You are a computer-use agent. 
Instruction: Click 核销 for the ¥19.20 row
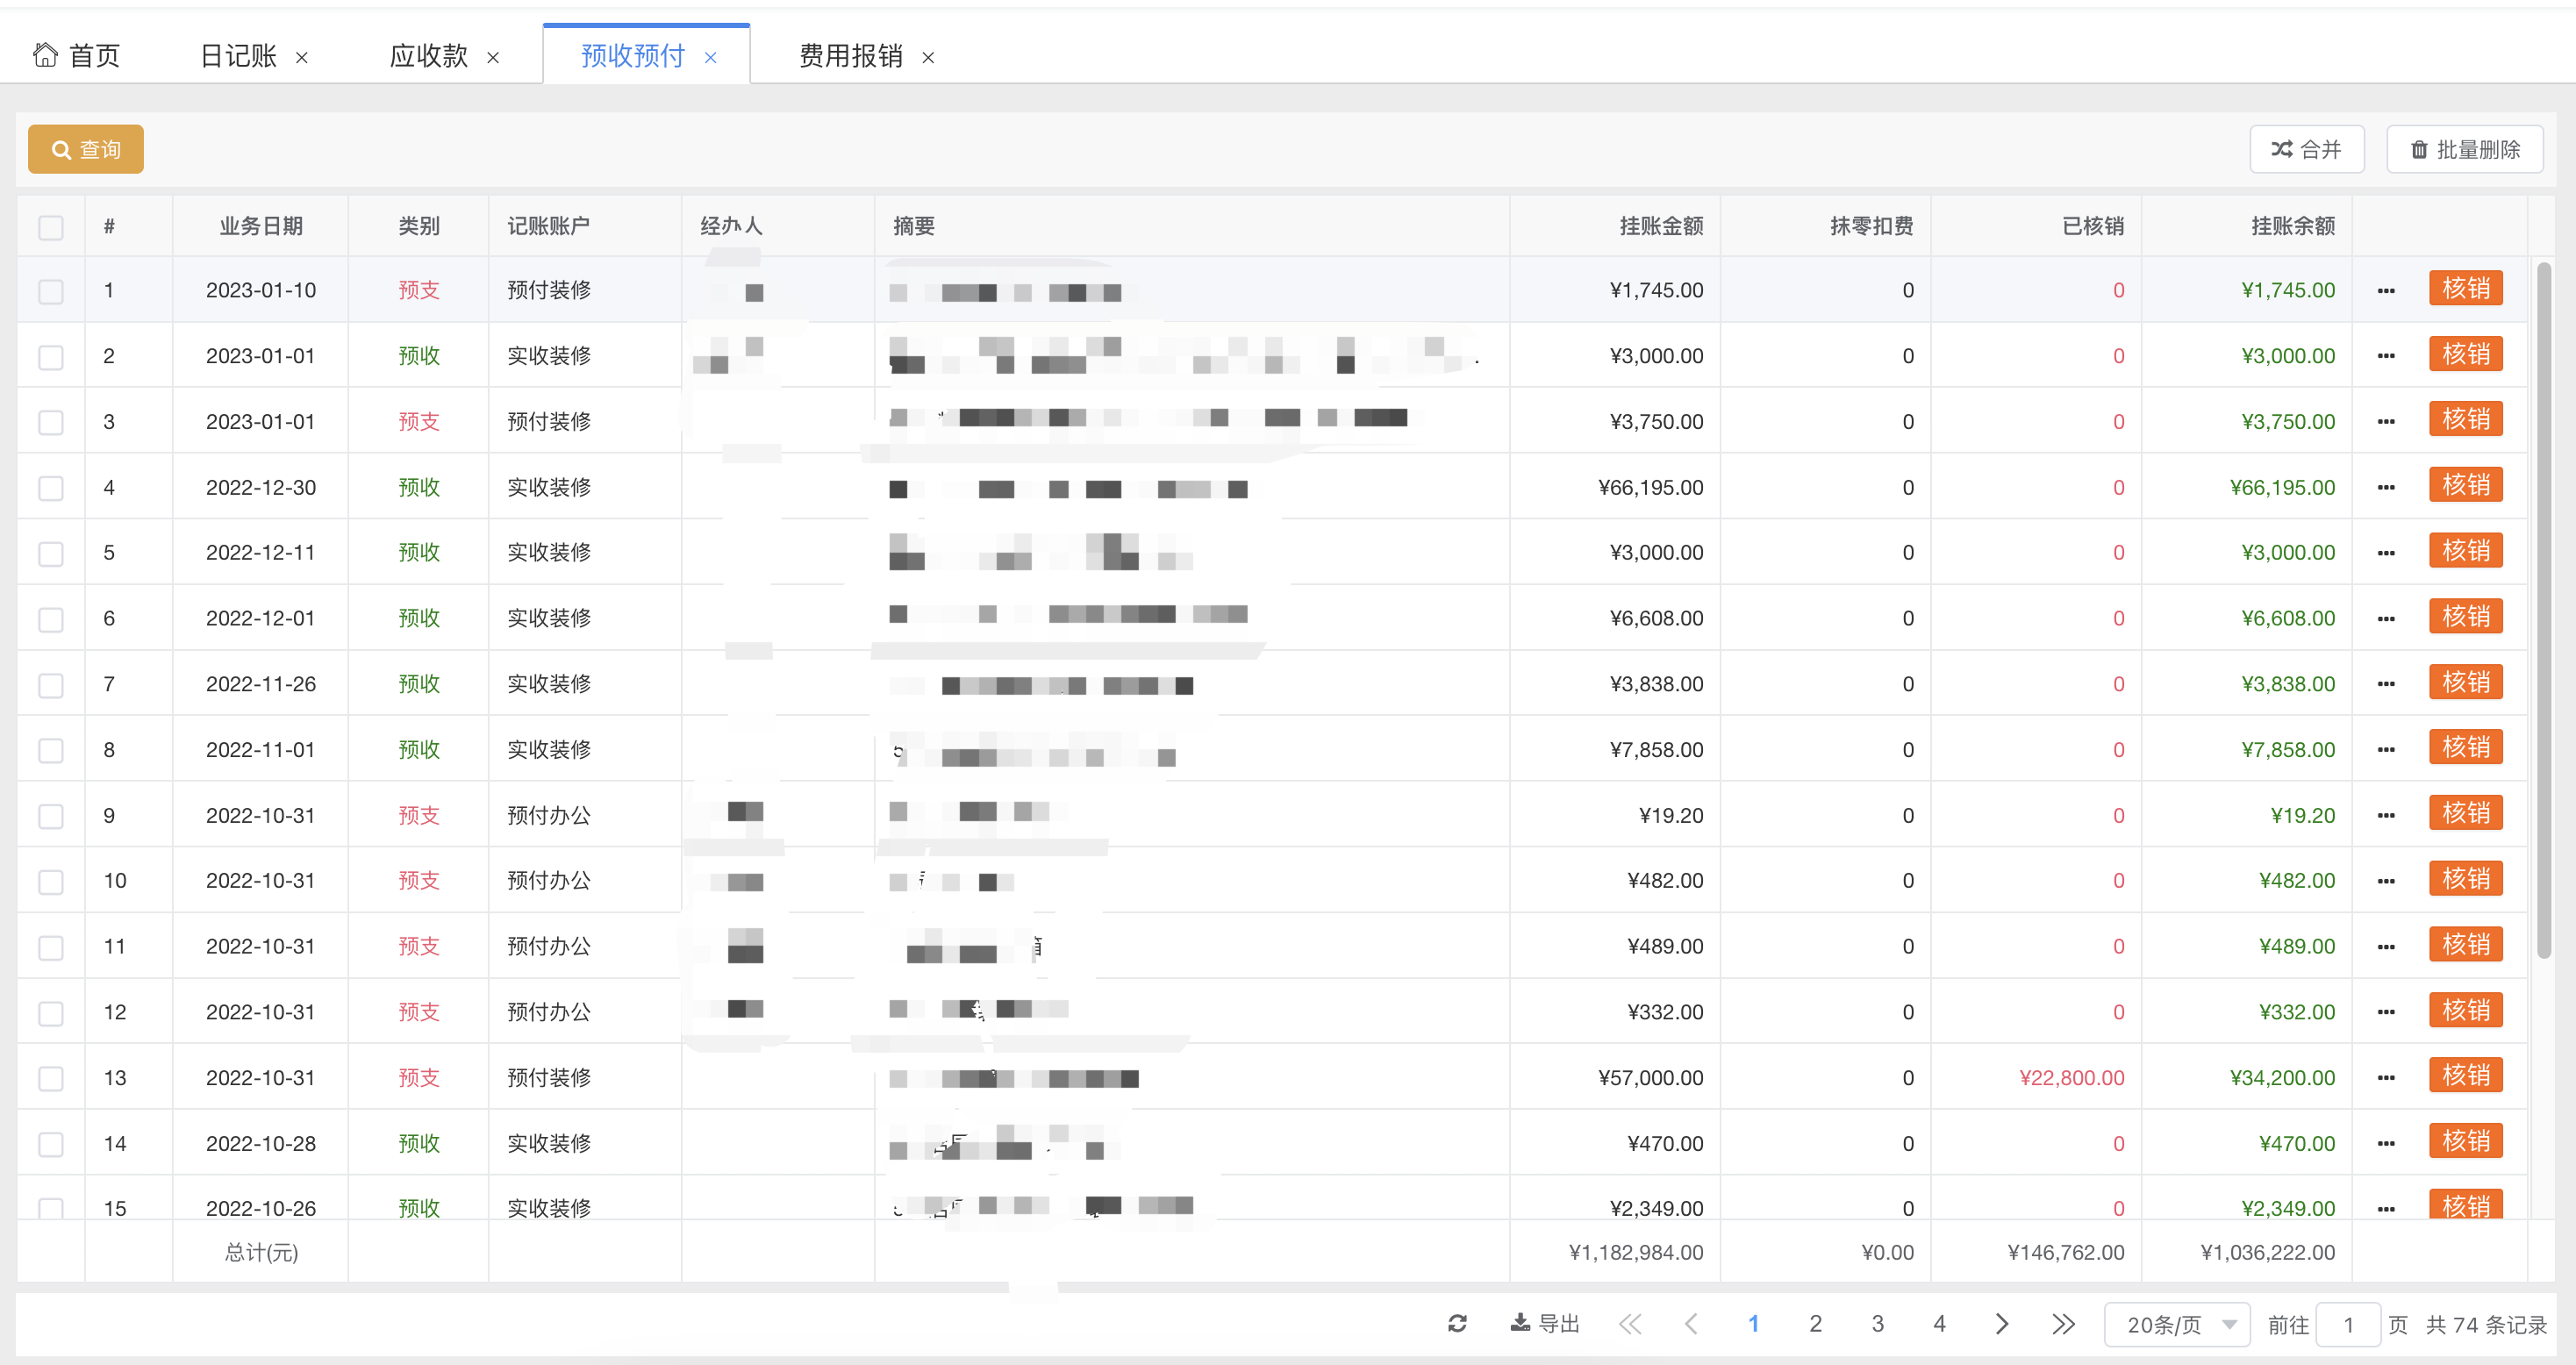2466,814
